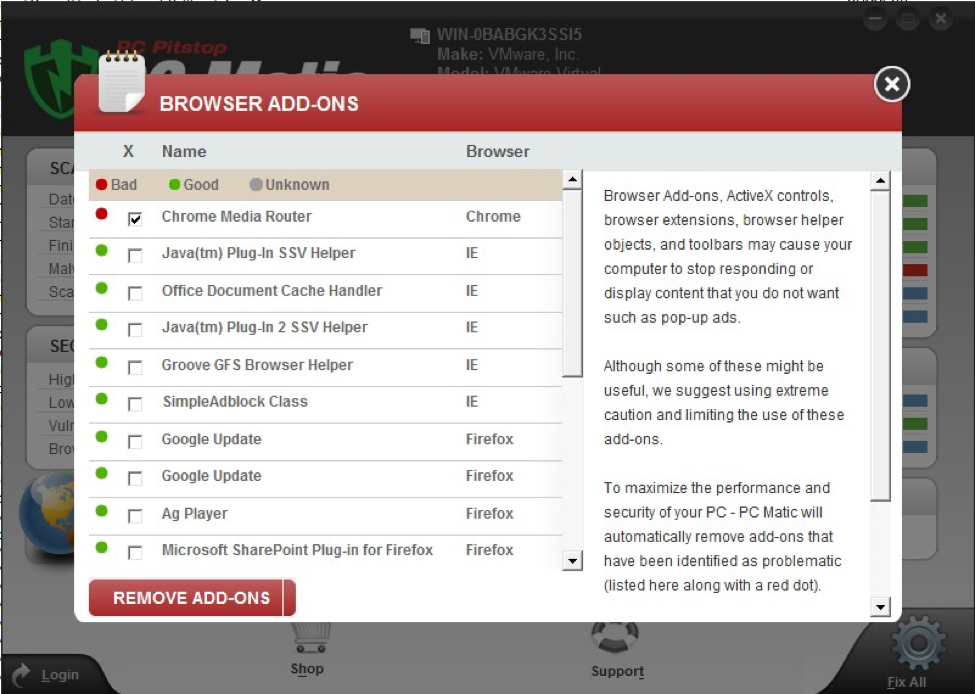
Task: Close the Browser Add-ons dialog
Action: coord(892,84)
